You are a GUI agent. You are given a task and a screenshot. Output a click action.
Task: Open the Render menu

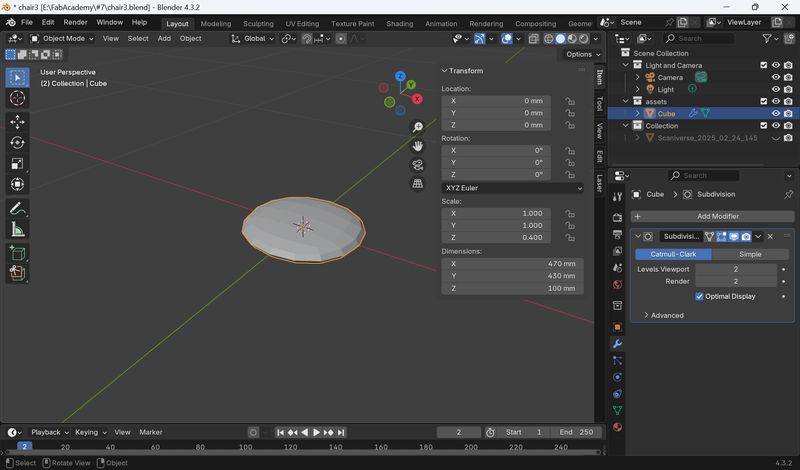(76, 22)
